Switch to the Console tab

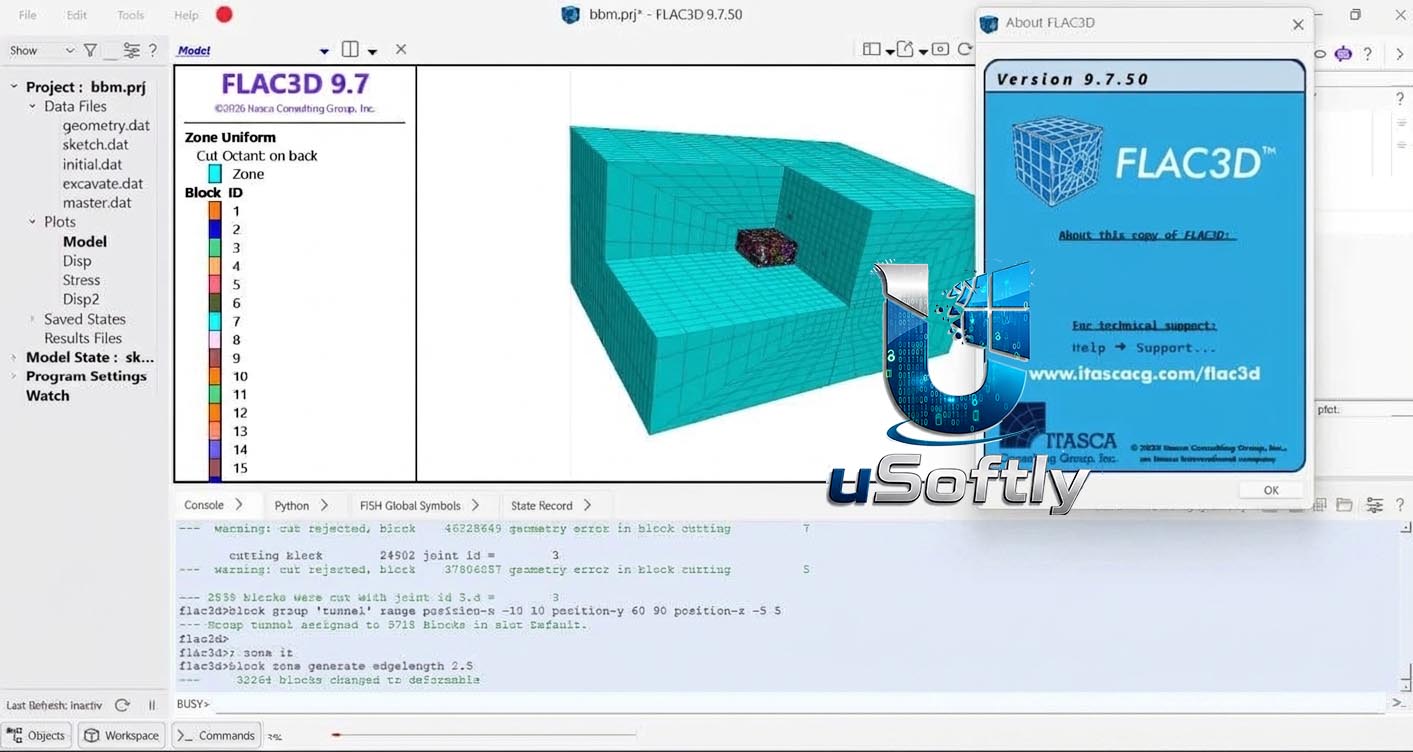coord(214,505)
